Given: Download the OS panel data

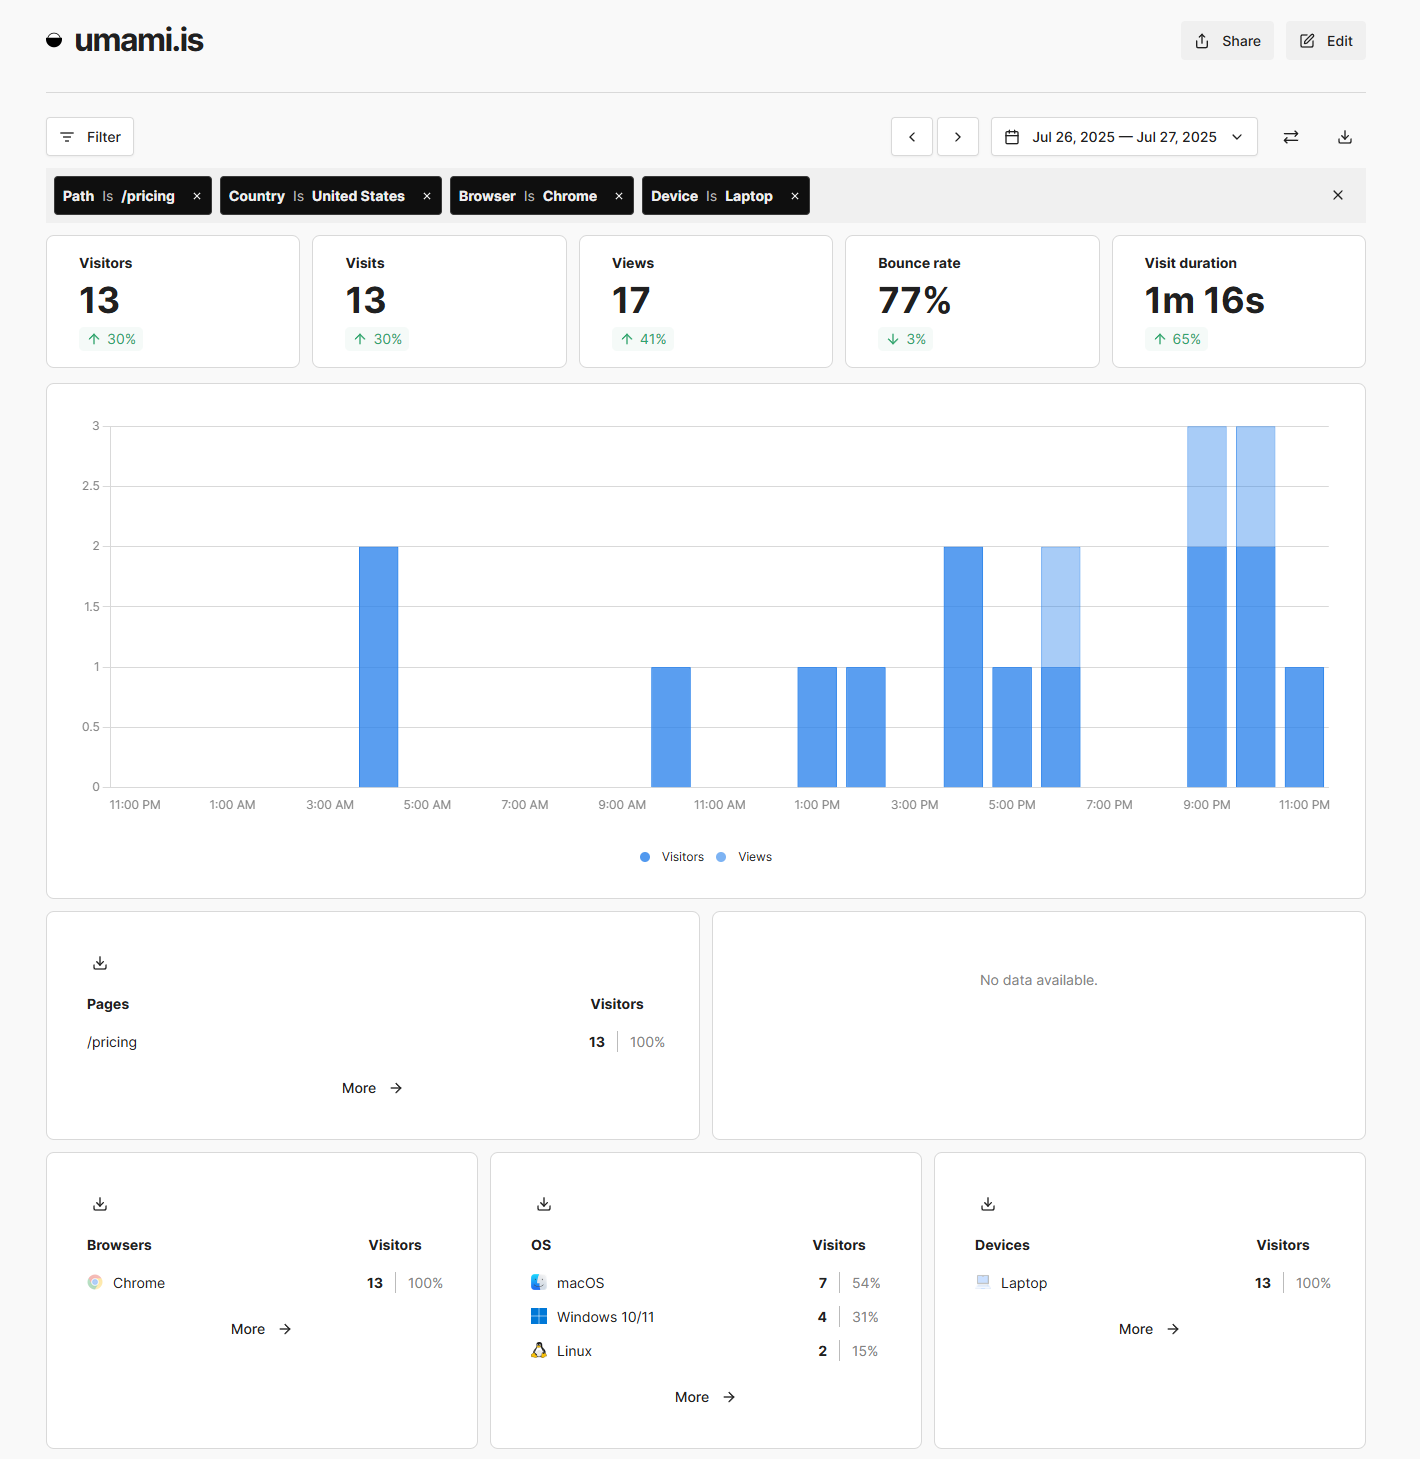Looking at the screenshot, I should [x=544, y=1204].
